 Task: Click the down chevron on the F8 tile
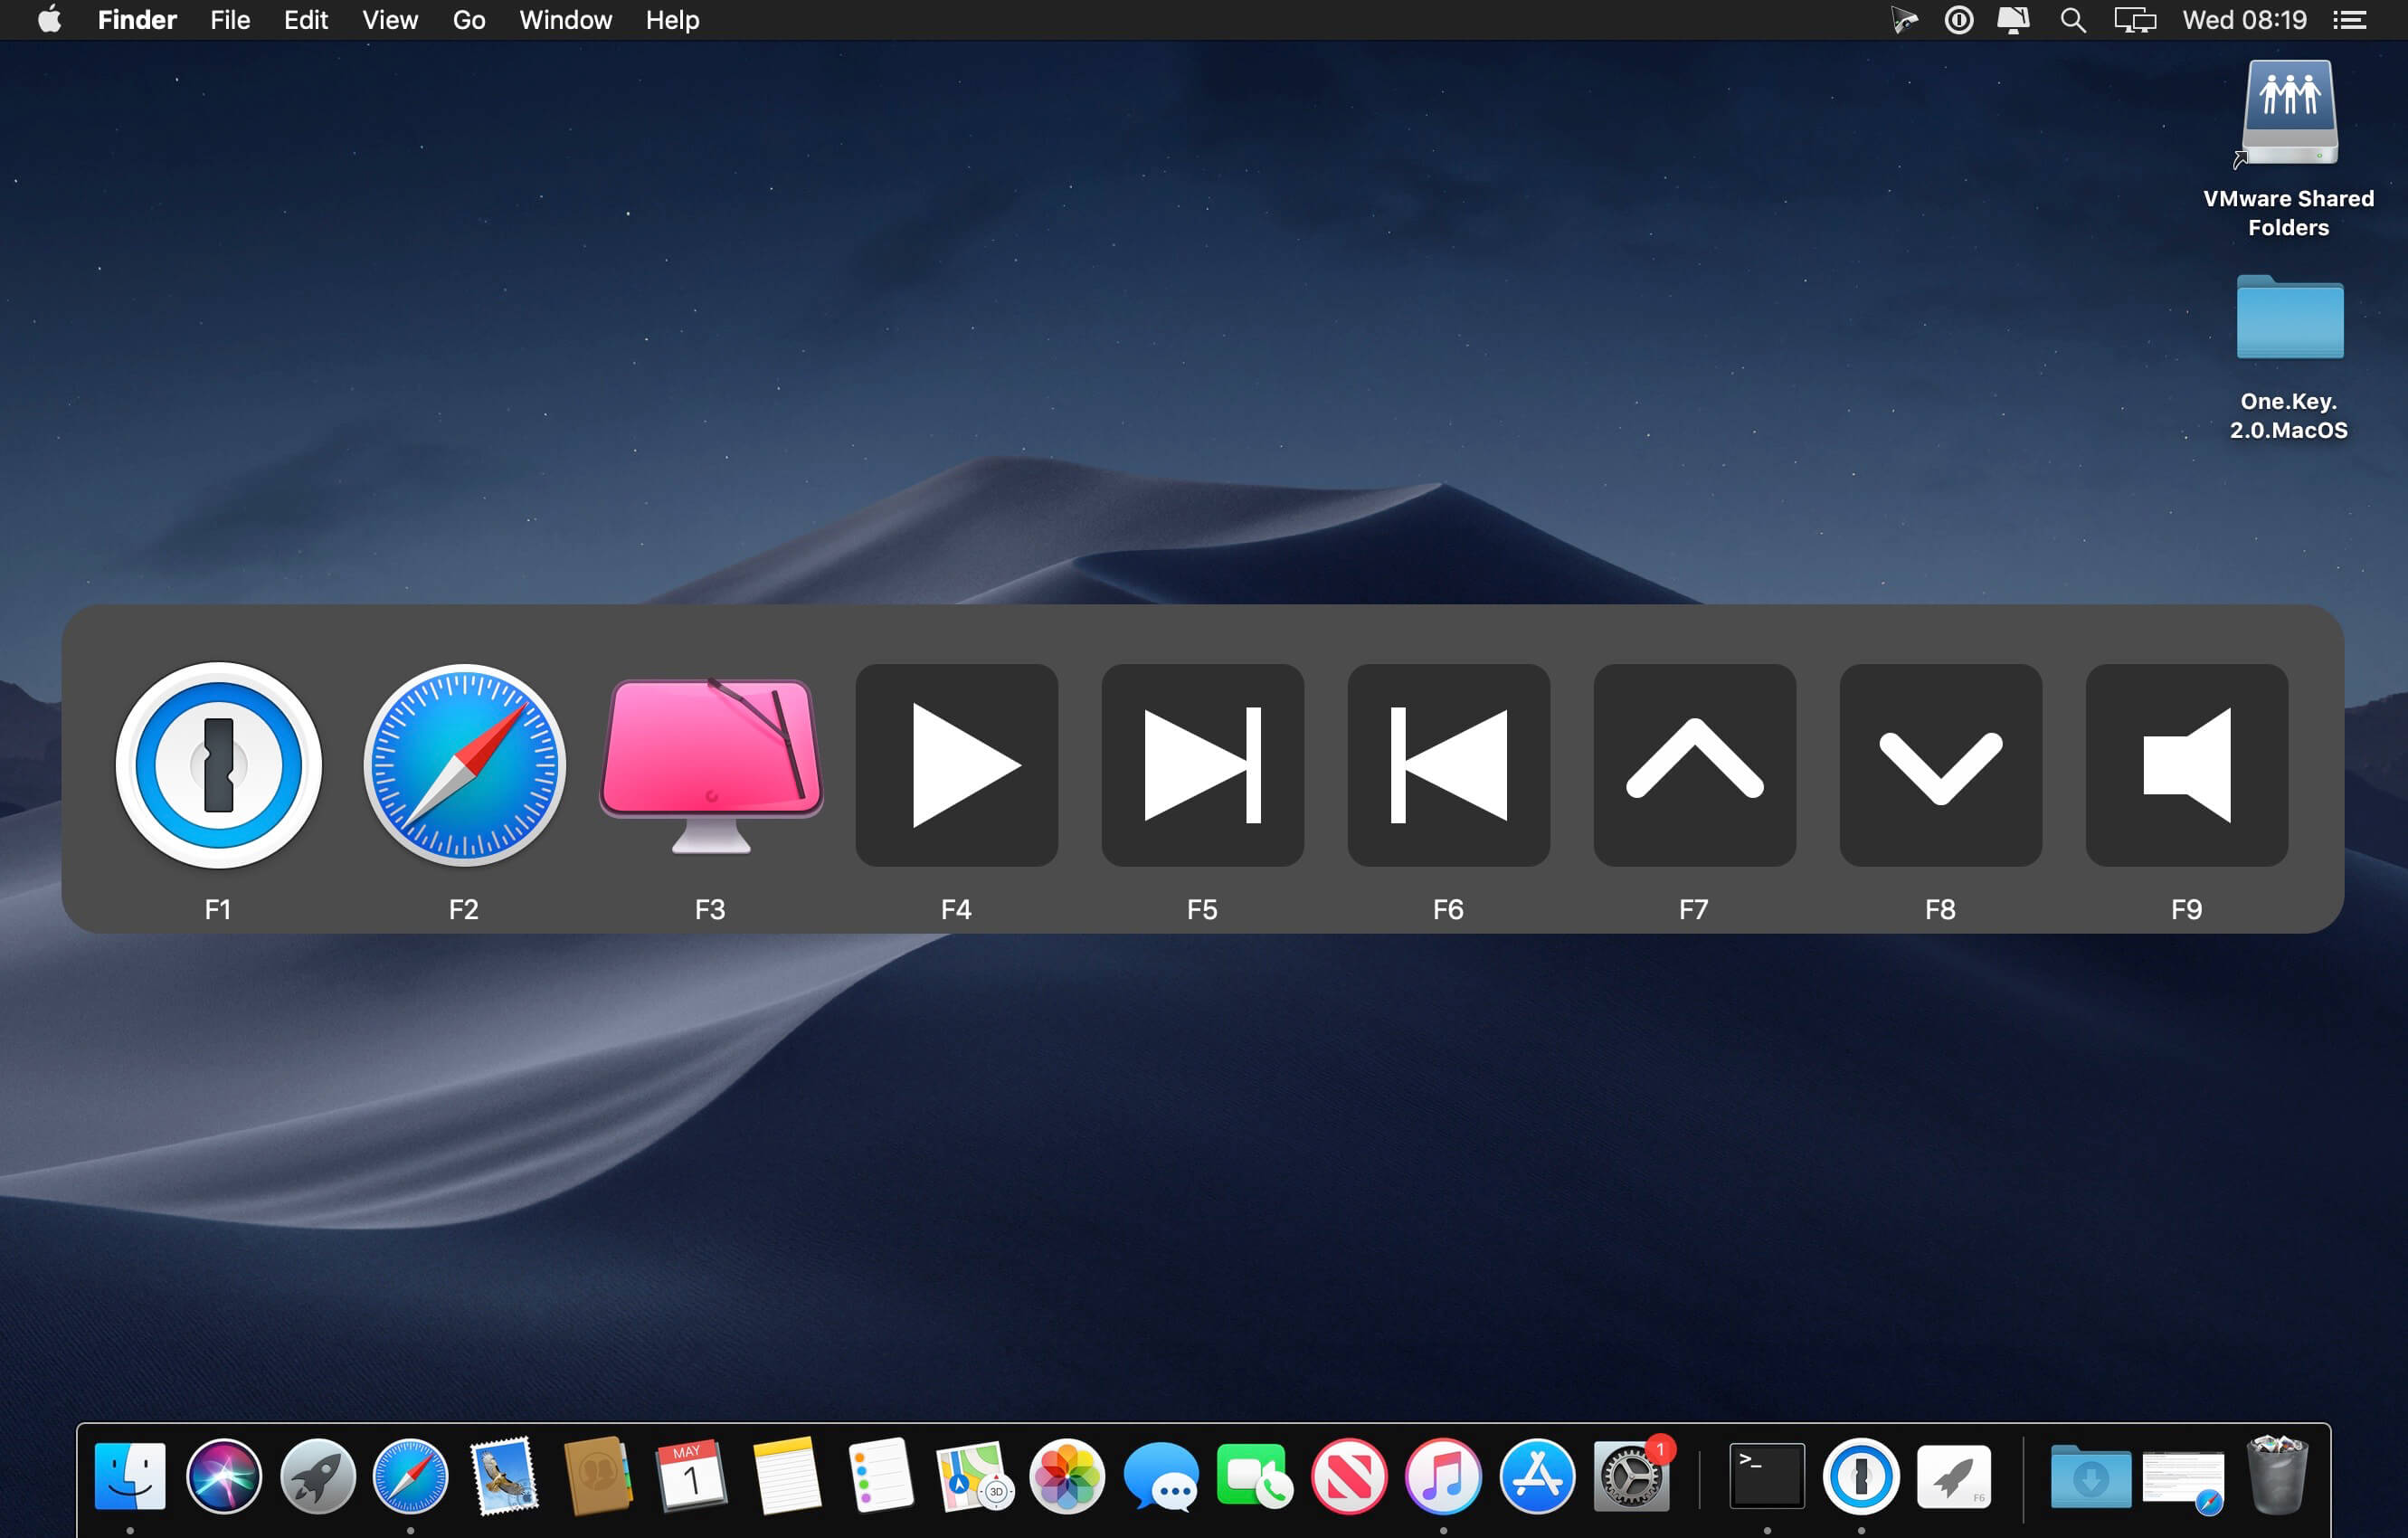(1941, 765)
